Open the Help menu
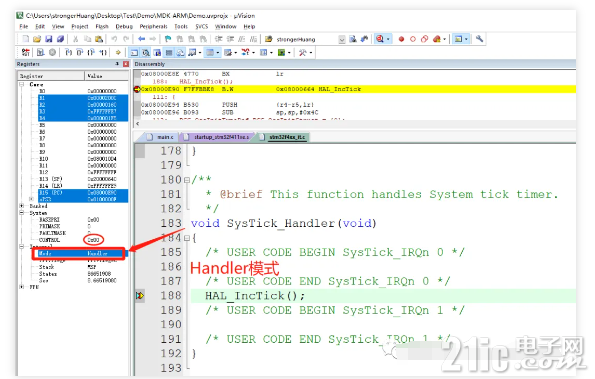 coord(249,26)
